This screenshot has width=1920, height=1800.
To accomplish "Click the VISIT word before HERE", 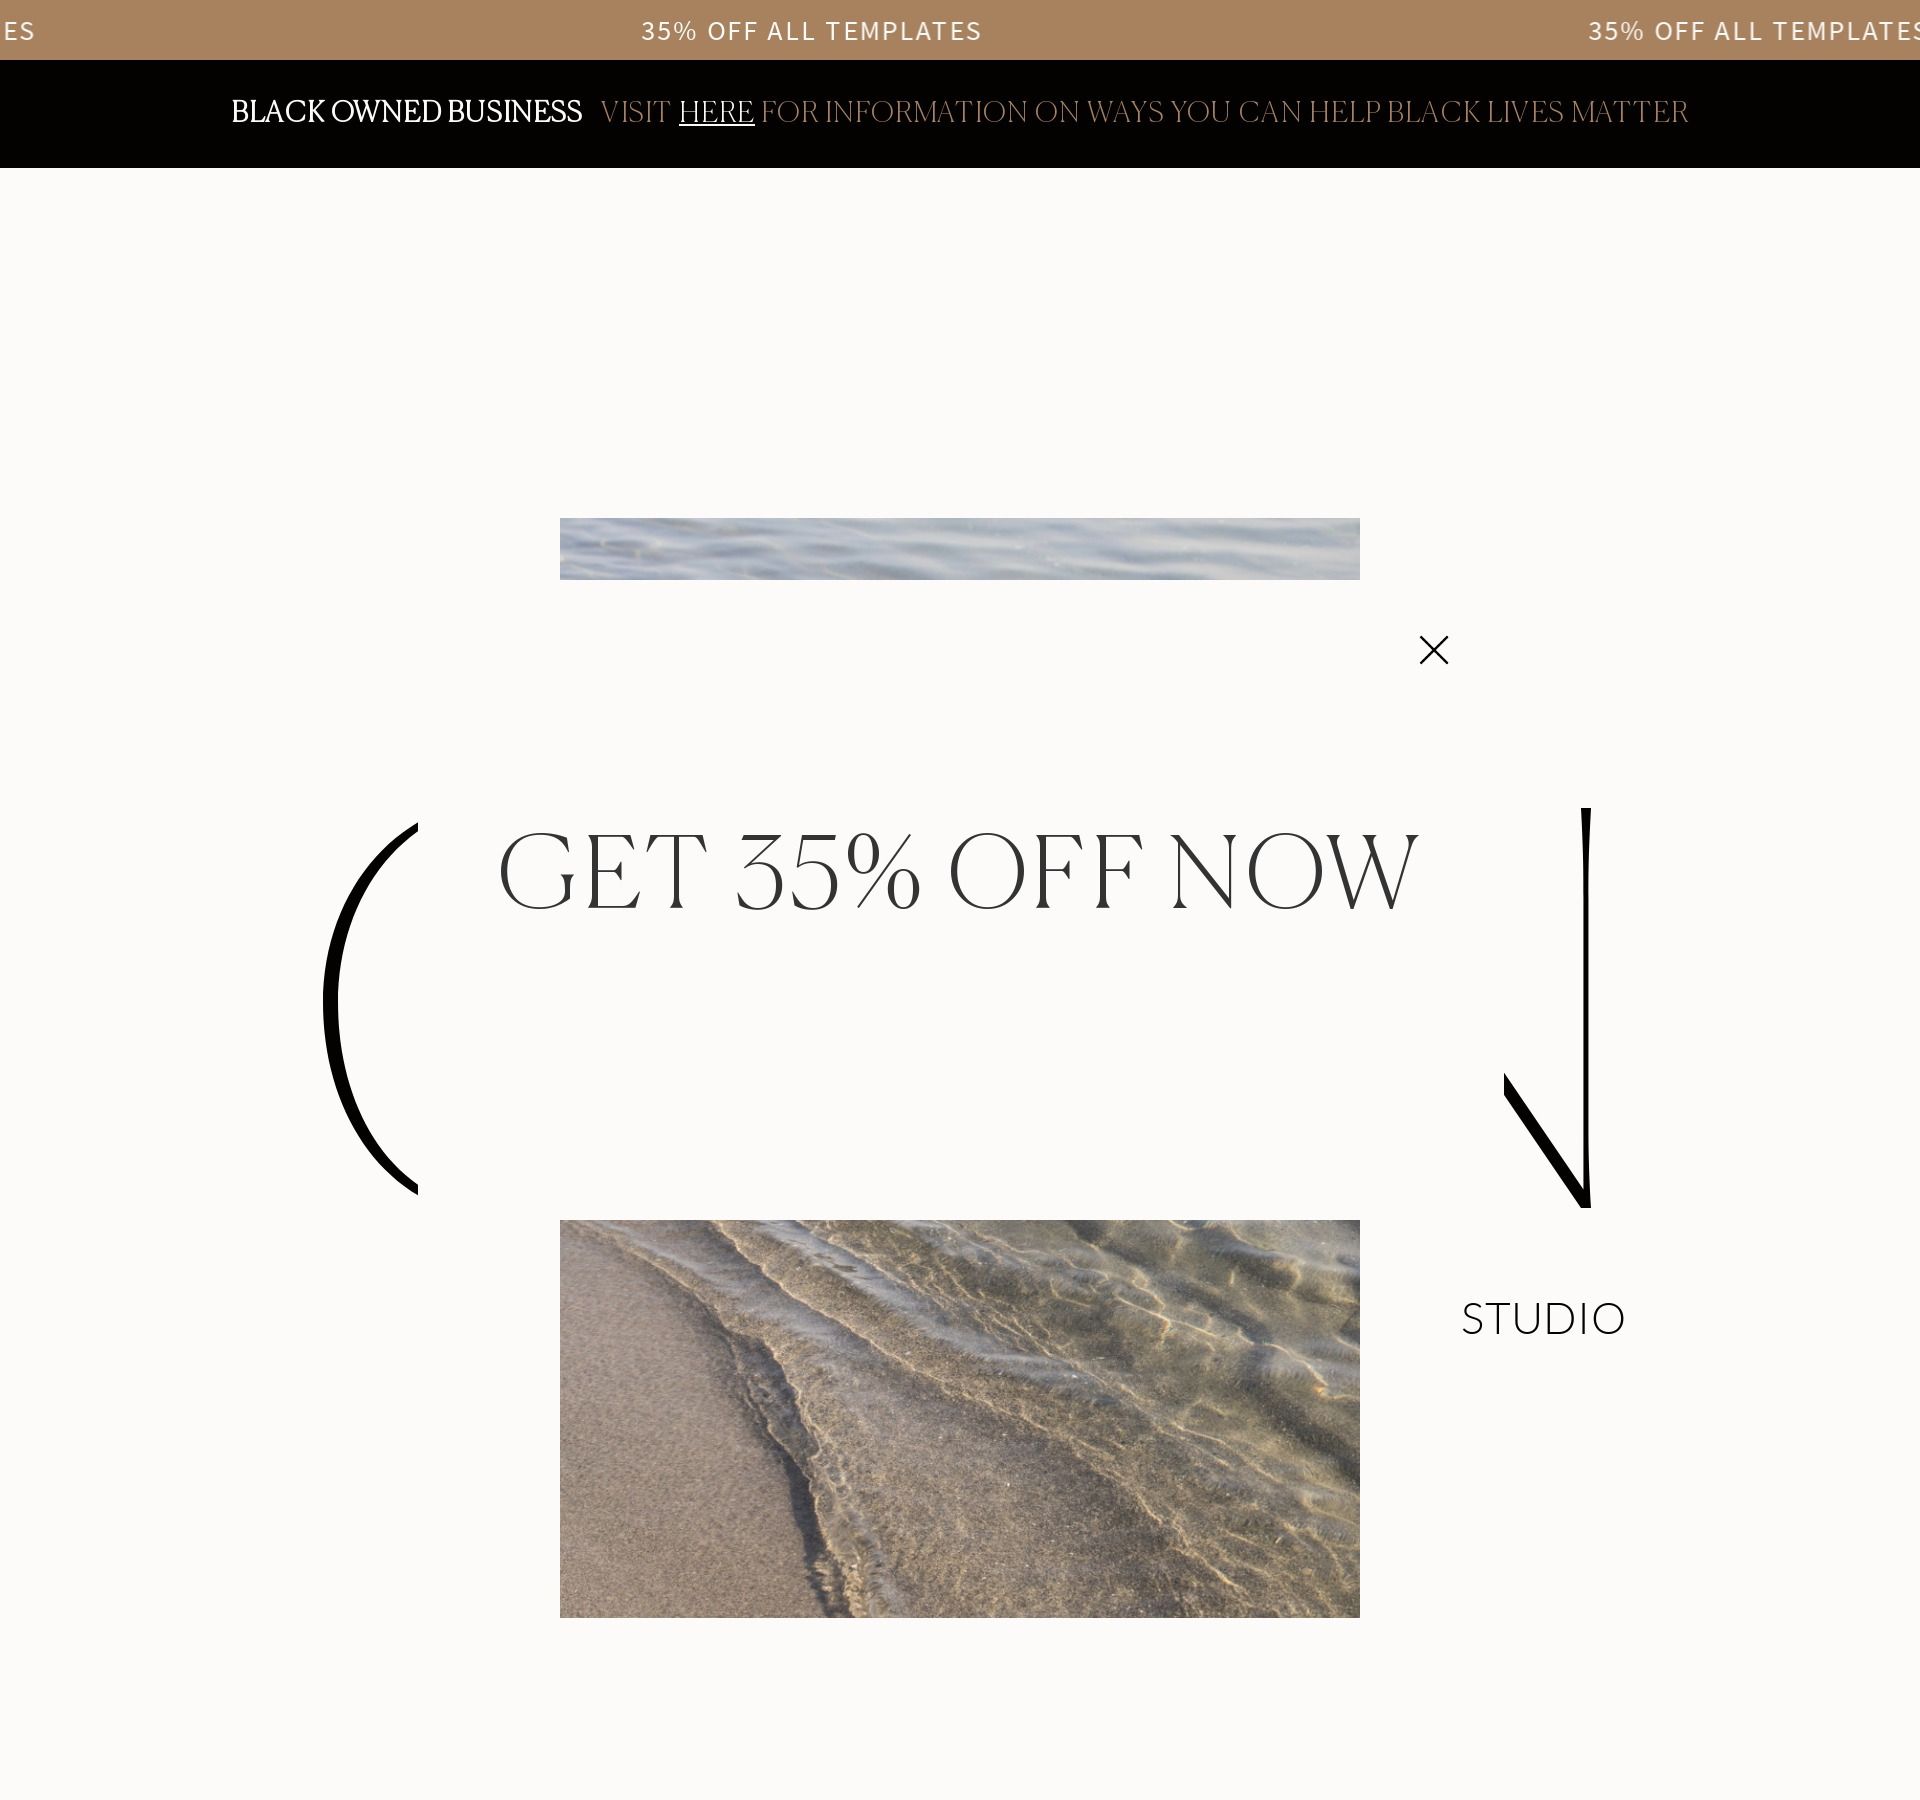I will (635, 112).
